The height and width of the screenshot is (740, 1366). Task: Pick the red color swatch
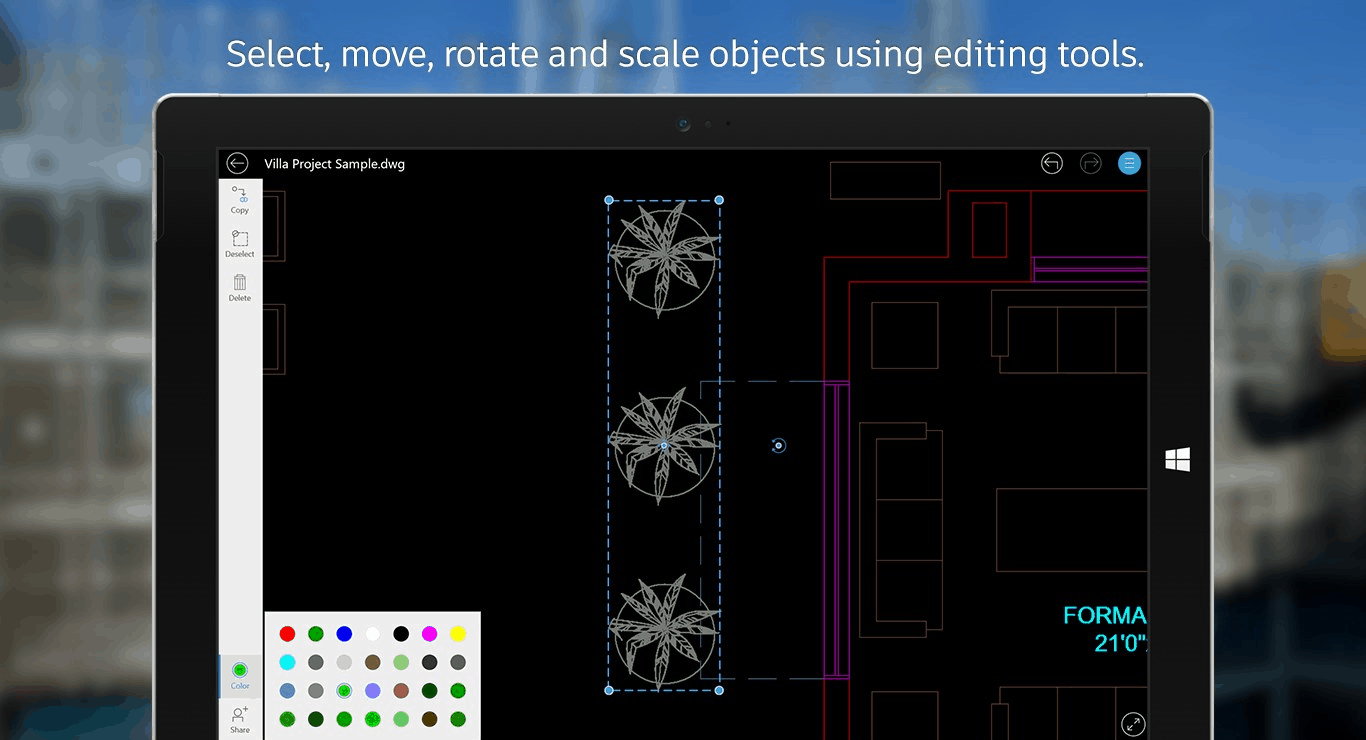click(x=287, y=634)
